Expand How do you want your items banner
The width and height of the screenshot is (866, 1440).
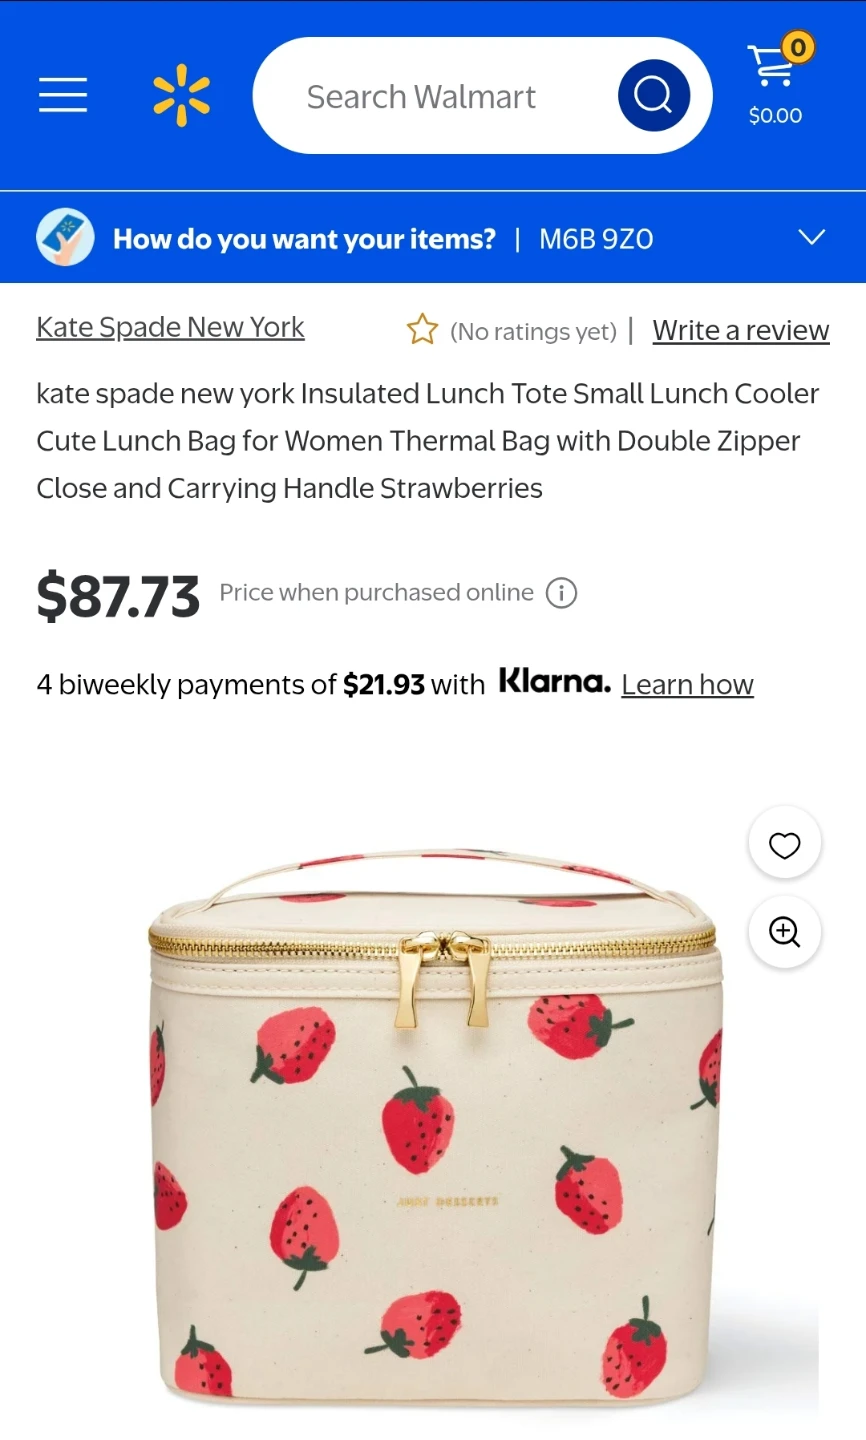pos(433,238)
